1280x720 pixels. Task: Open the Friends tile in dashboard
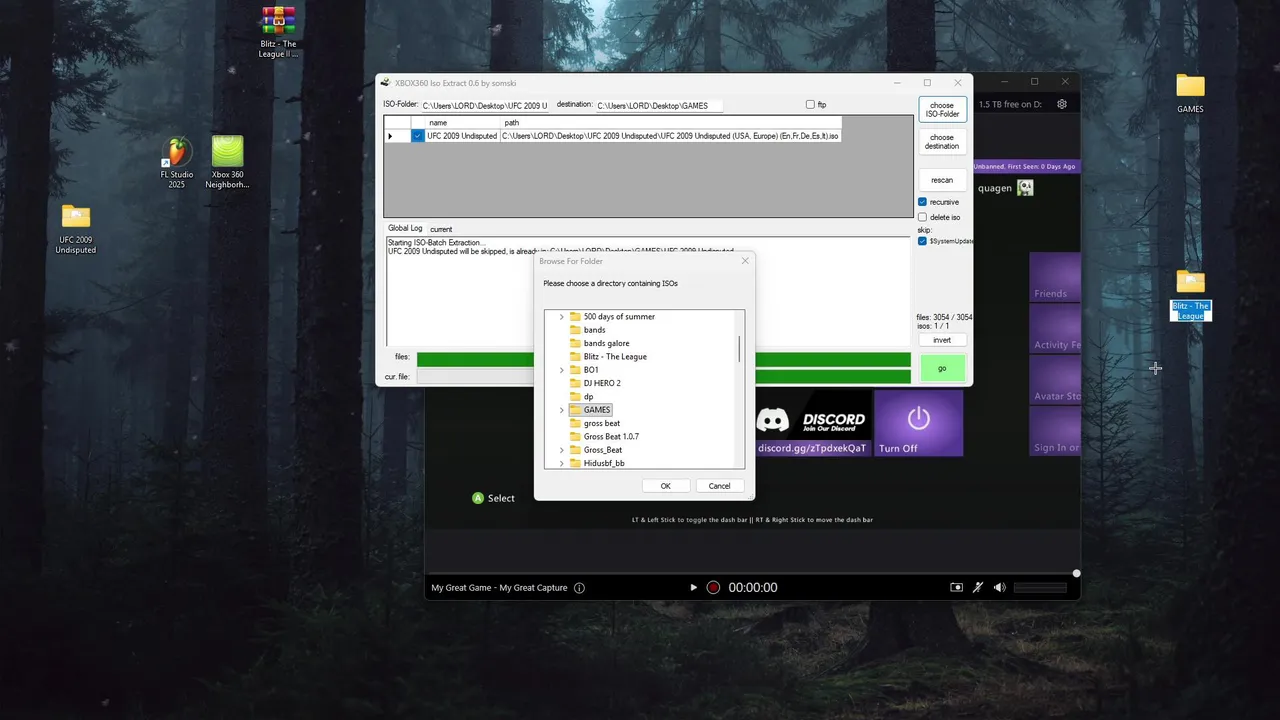(1055, 277)
